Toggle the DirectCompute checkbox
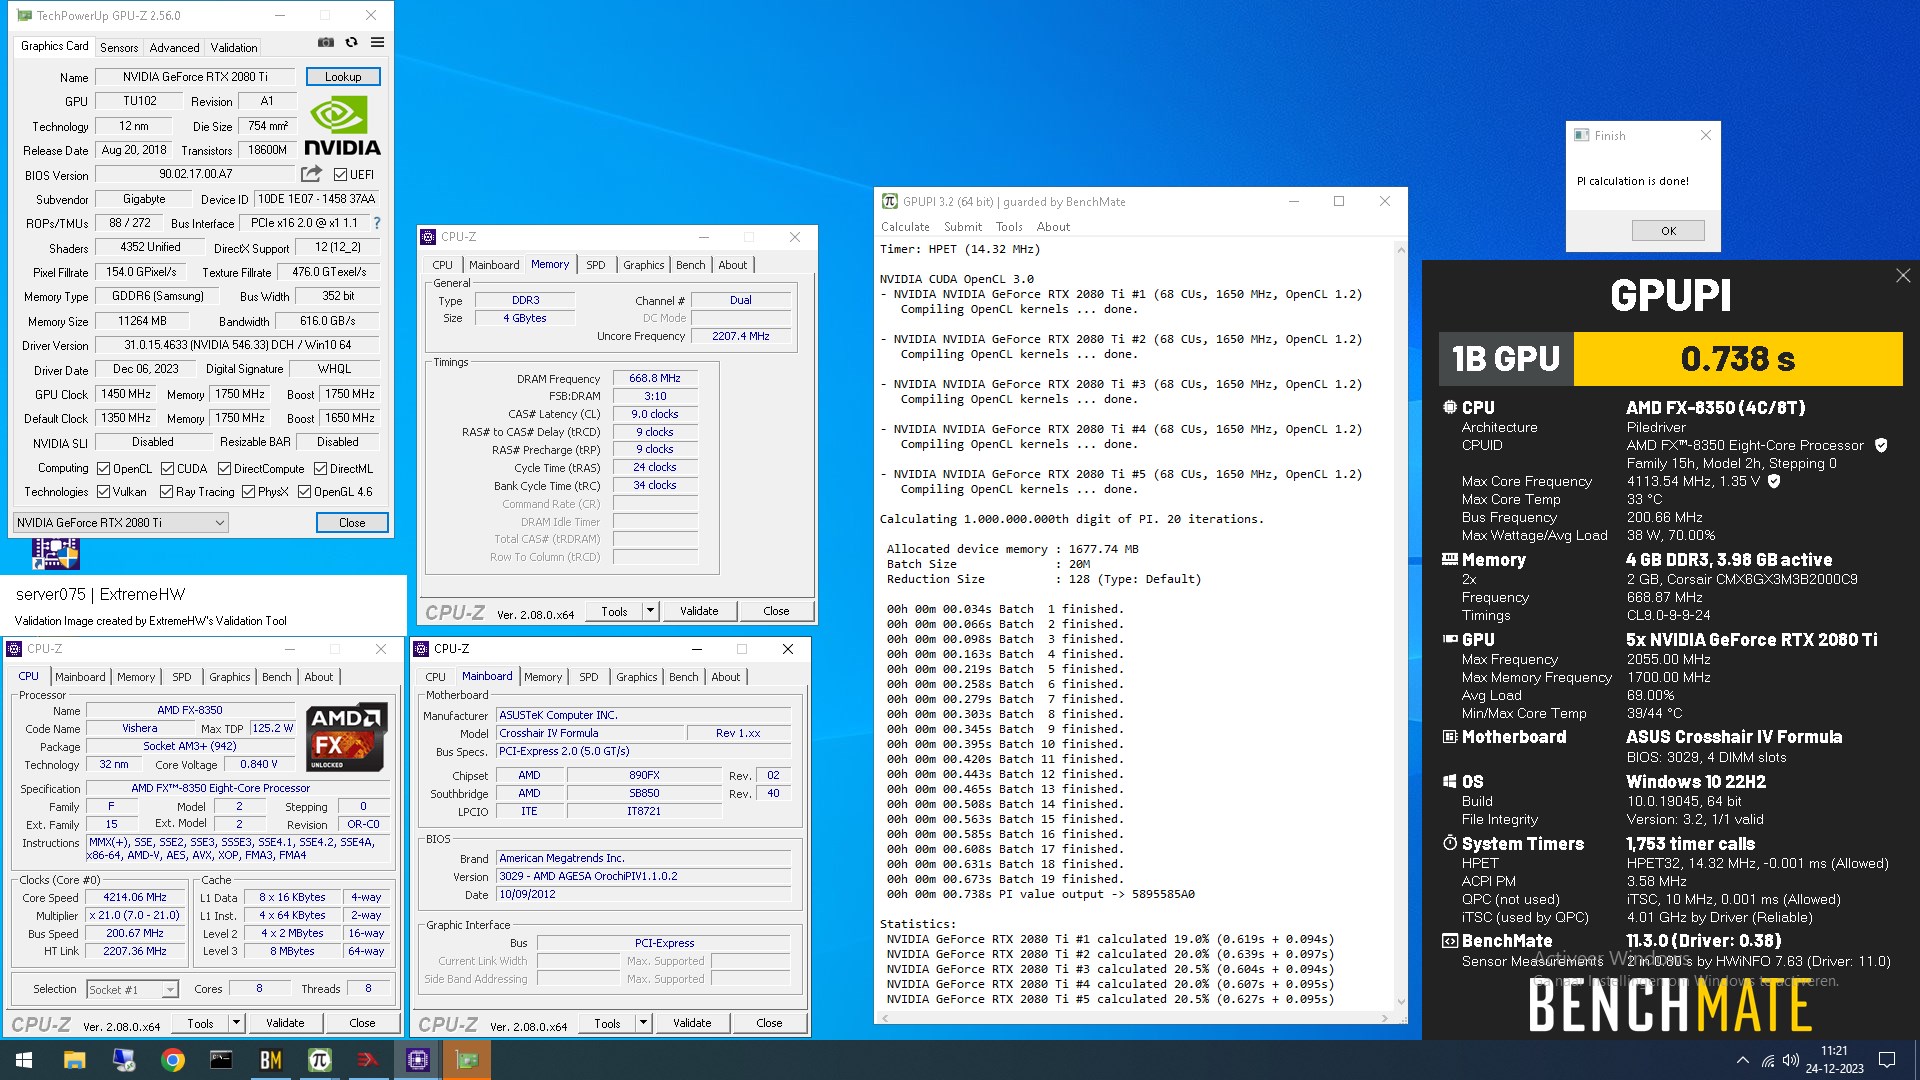Image resolution: width=1920 pixels, height=1080 pixels. pyautogui.click(x=224, y=469)
